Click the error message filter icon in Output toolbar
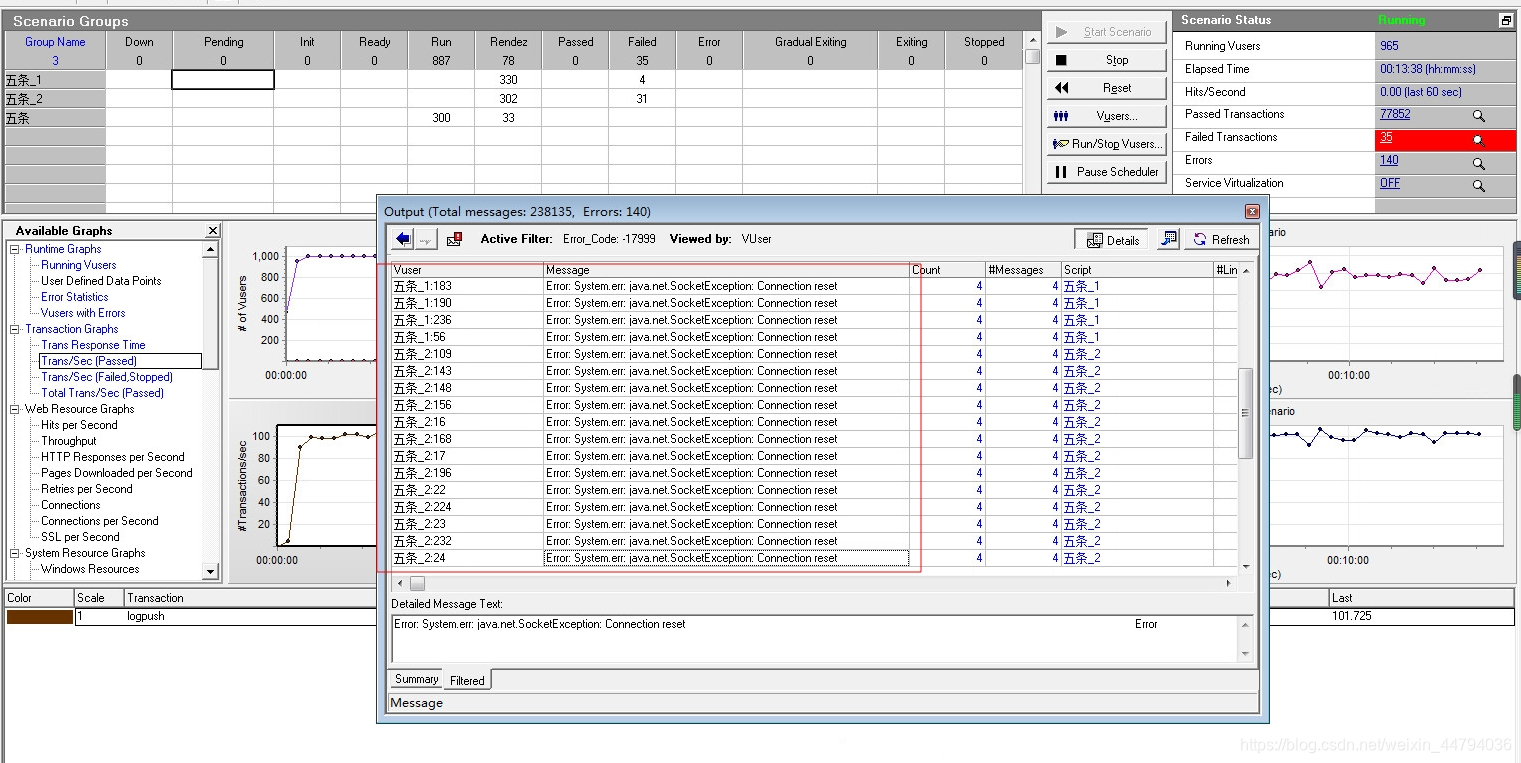This screenshot has height=763, width=1521. [x=454, y=239]
